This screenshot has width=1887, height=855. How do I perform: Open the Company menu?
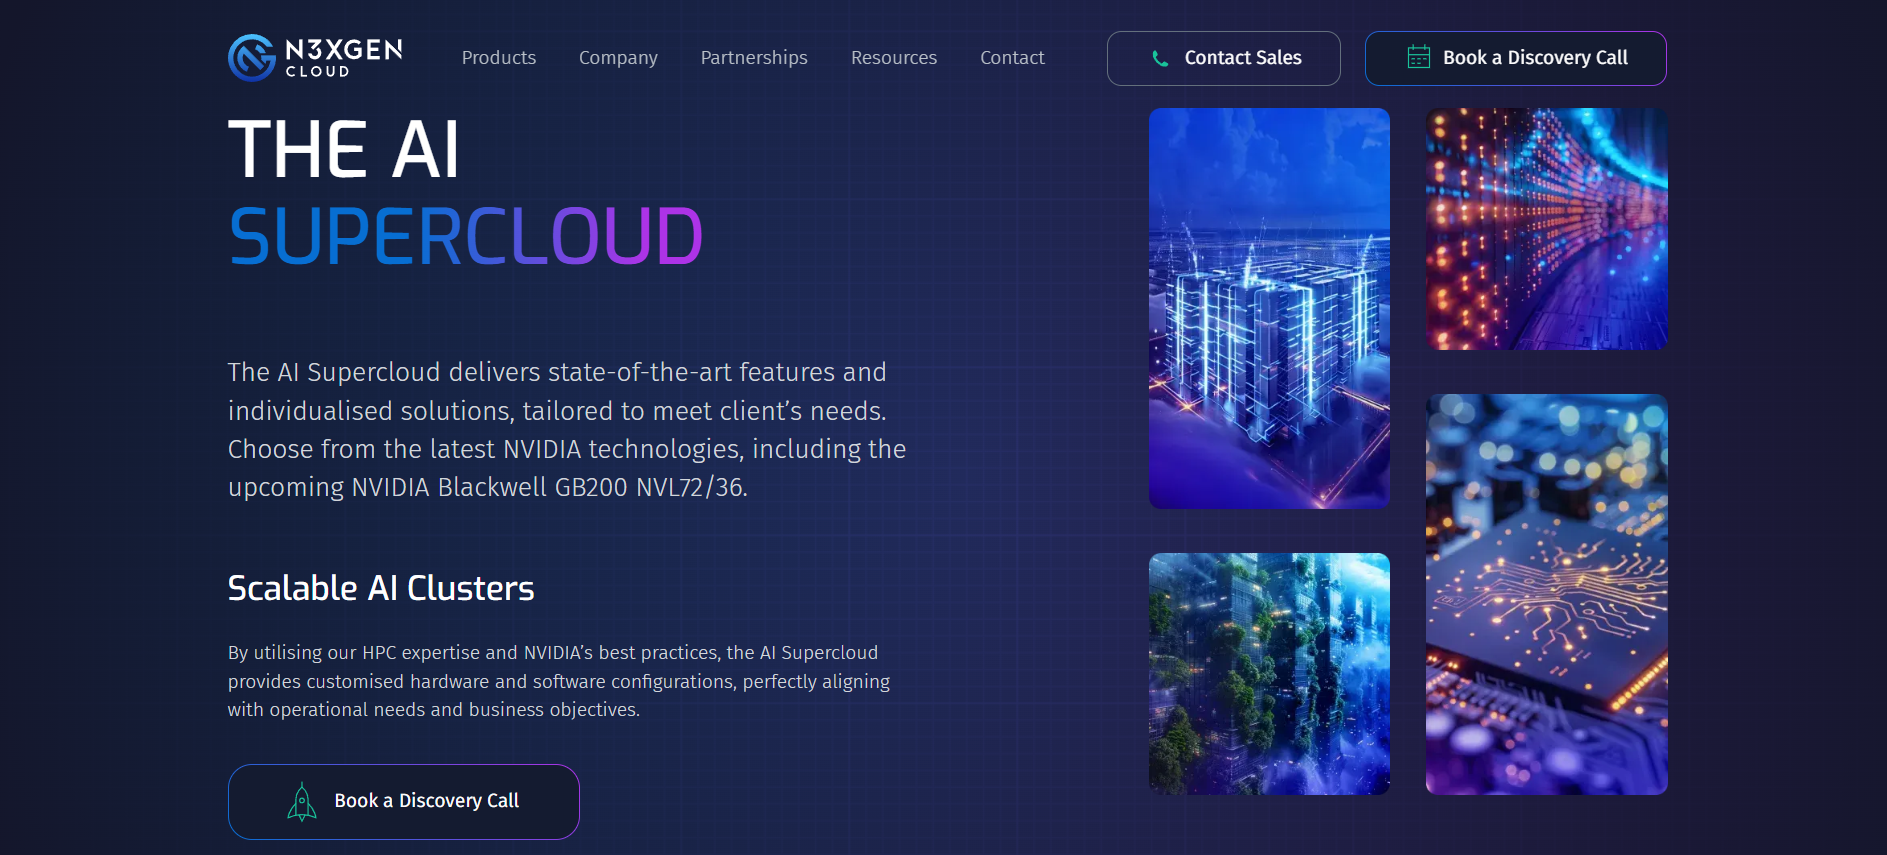coord(618,58)
